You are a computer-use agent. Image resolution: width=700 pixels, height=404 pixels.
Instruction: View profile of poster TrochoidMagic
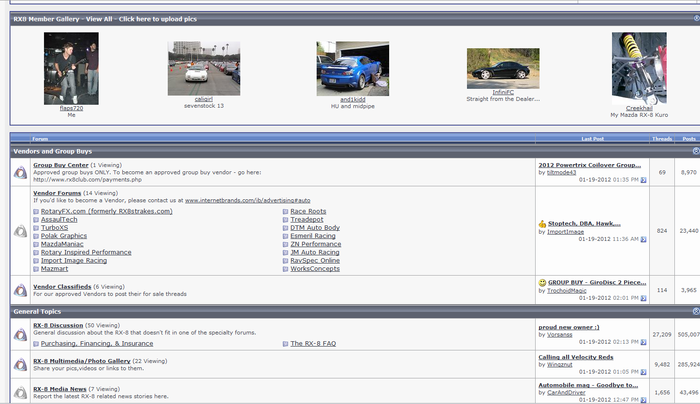(x=567, y=291)
